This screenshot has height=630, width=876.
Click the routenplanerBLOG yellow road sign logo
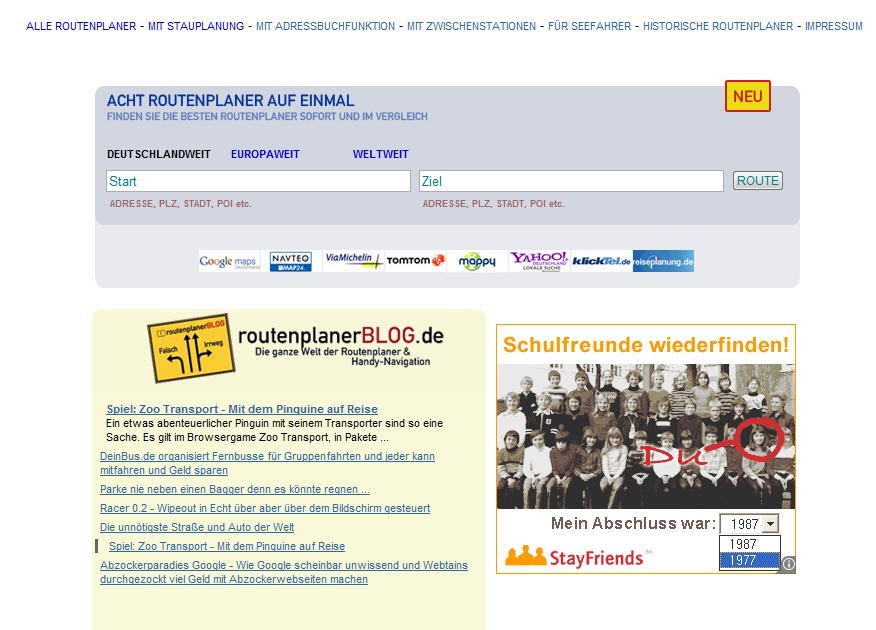click(191, 347)
